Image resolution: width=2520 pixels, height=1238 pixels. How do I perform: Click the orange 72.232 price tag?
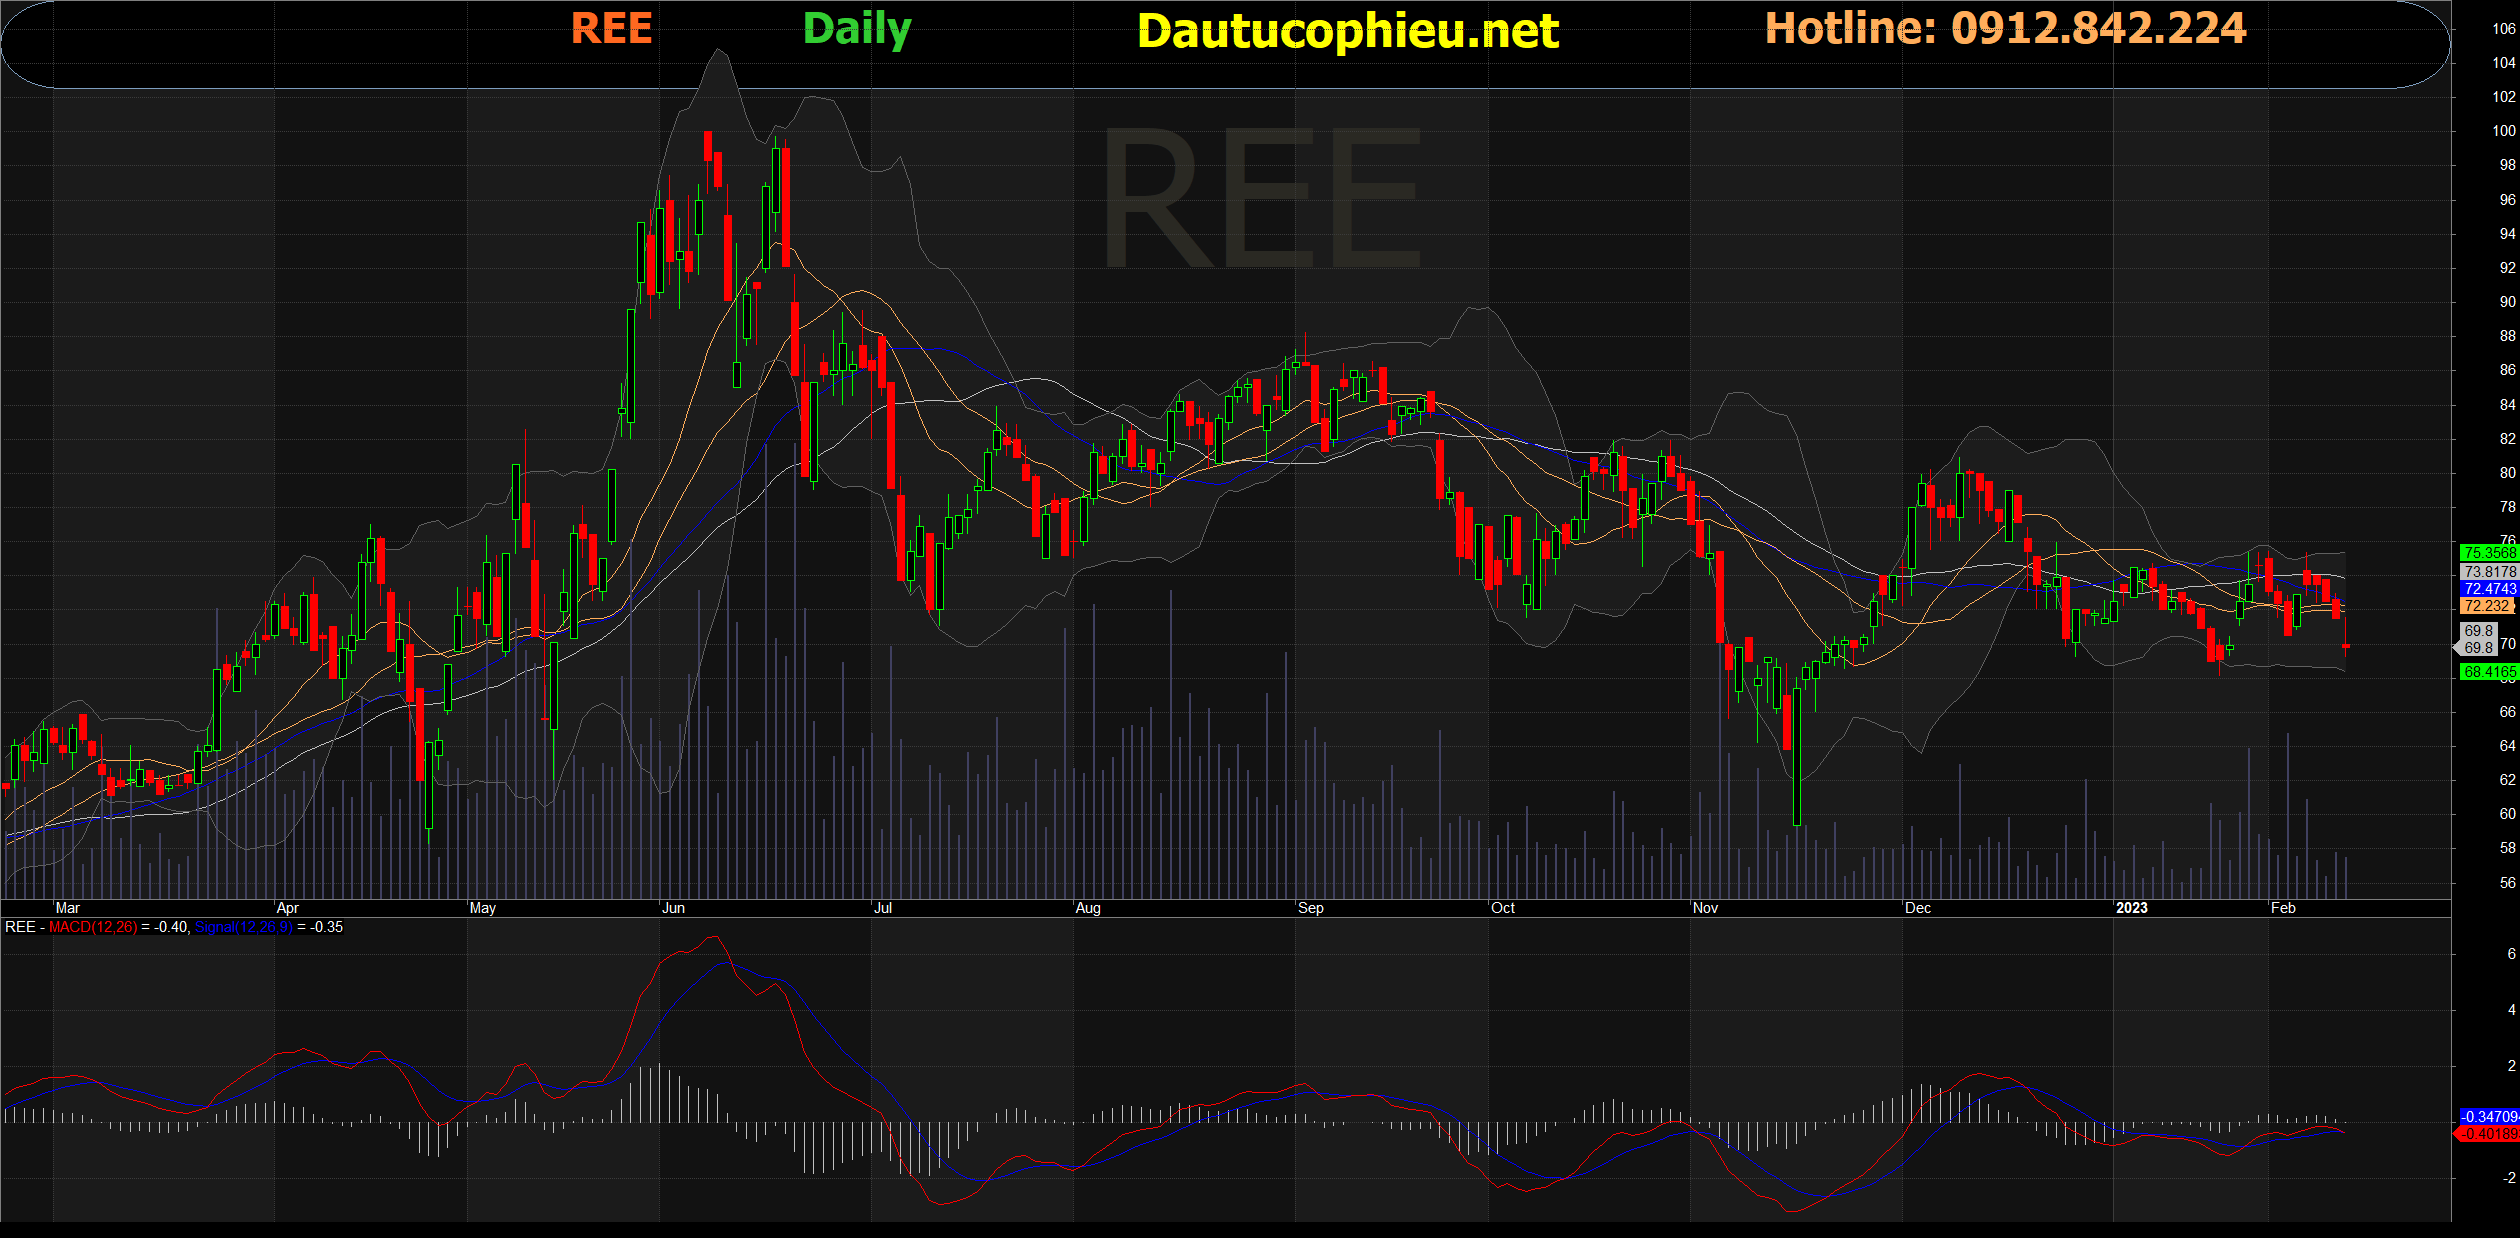2487,606
